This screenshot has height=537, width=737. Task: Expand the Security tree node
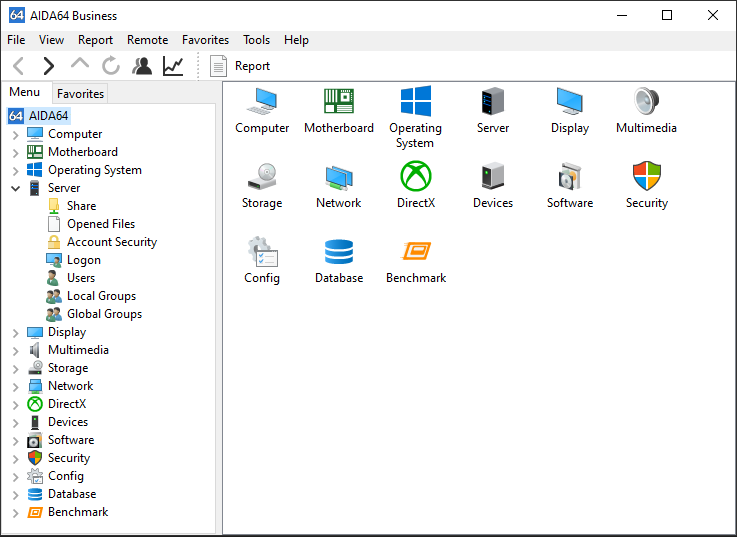coord(16,458)
